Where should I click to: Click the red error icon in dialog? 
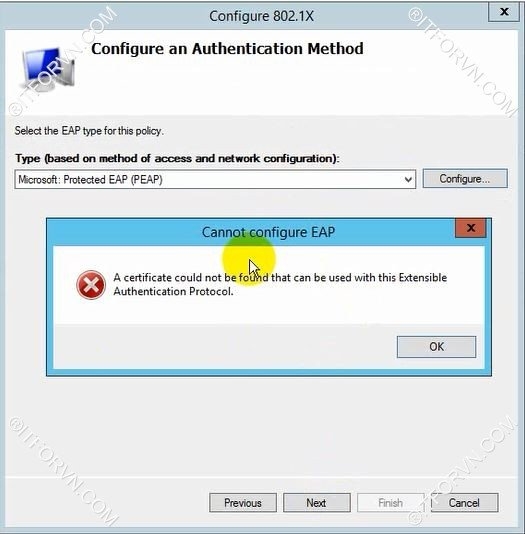click(91, 285)
